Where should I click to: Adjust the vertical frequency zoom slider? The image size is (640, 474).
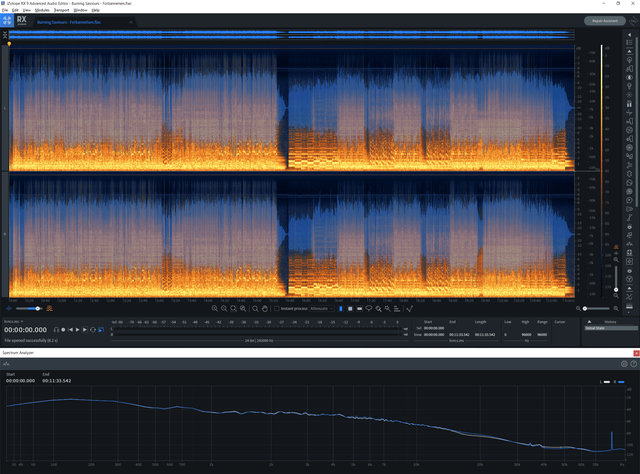[x=616, y=278]
